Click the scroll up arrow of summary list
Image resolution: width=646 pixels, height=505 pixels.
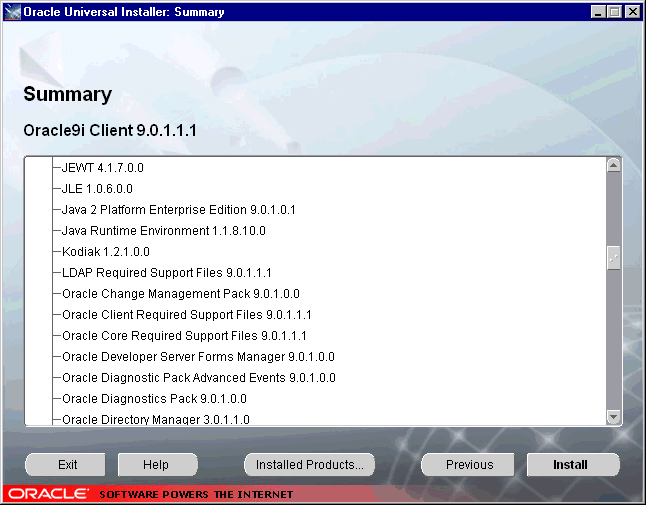(x=613, y=165)
